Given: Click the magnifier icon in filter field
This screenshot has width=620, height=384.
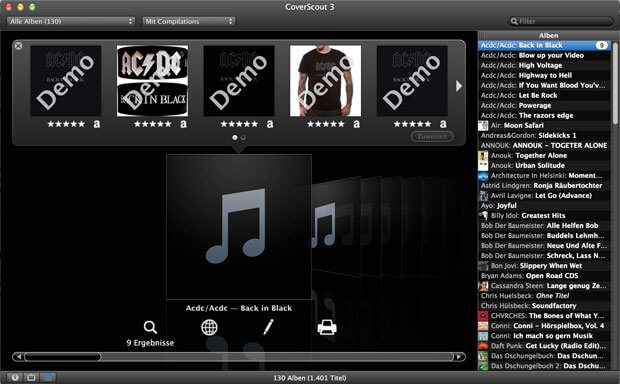Looking at the screenshot, I should coord(514,21).
